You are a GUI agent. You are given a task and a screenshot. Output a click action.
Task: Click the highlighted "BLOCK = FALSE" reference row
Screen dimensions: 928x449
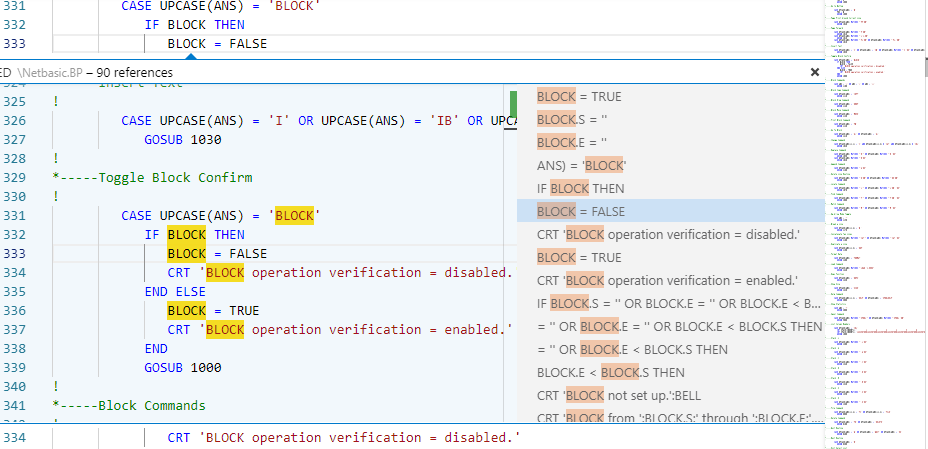pyautogui.click(x=671, y=211)
